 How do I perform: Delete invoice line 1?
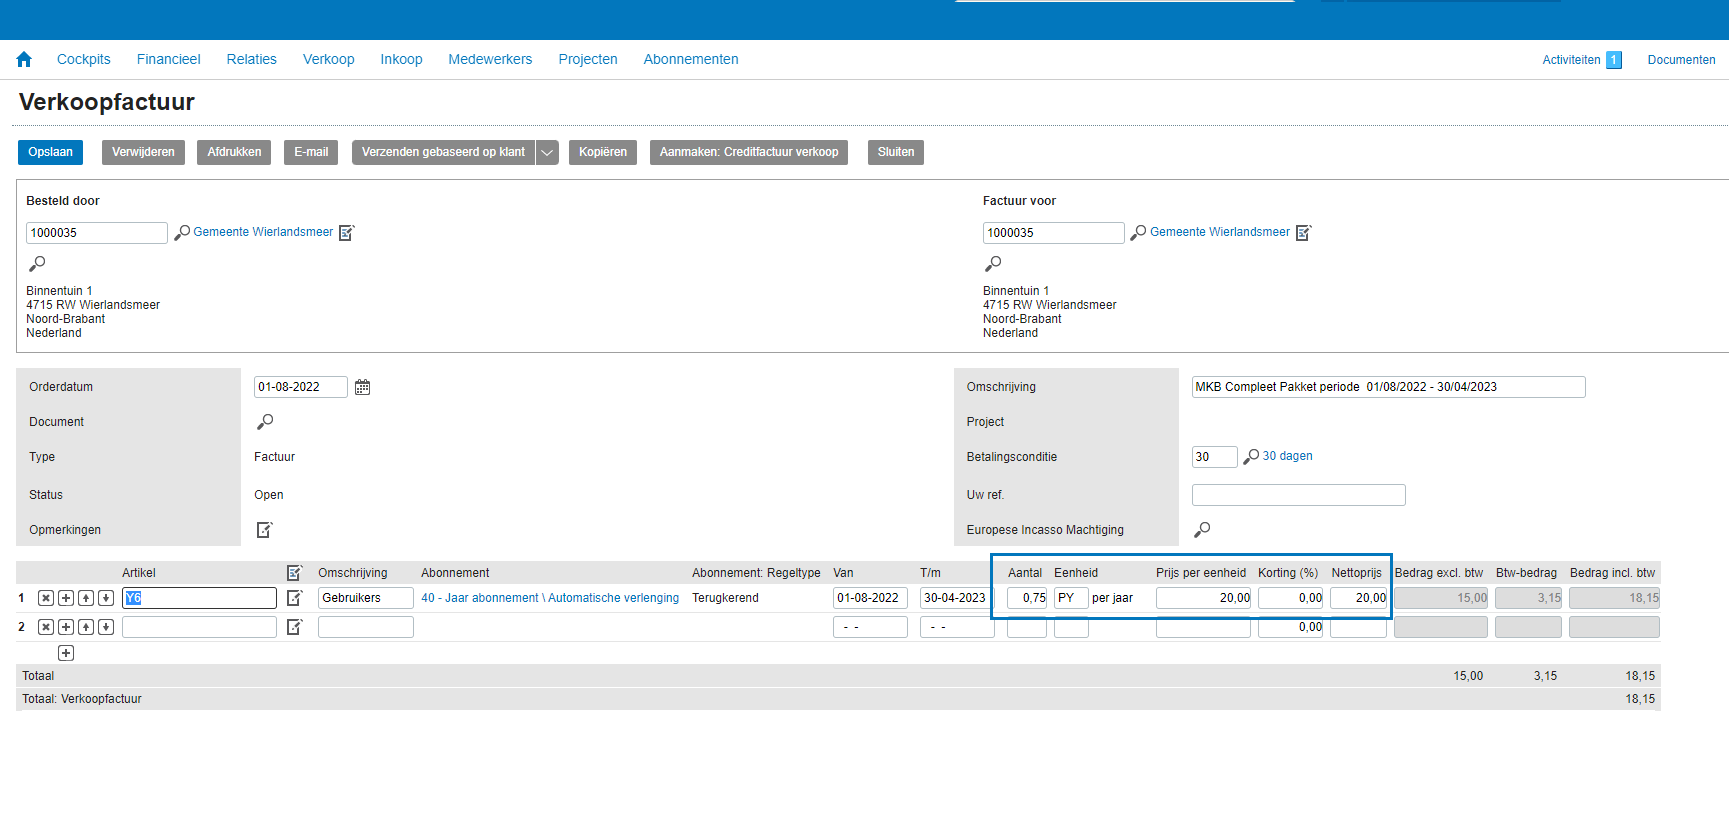click(46, 598)
